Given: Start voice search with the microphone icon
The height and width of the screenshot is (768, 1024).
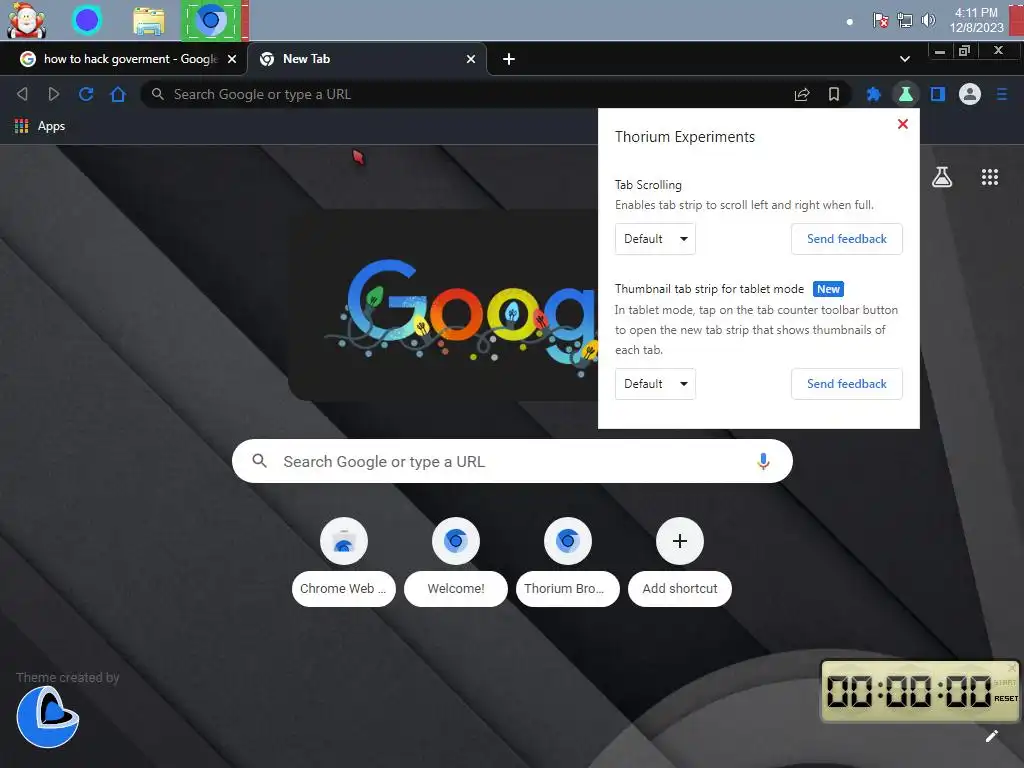Looking at the screenshot, I should (763, 461).
